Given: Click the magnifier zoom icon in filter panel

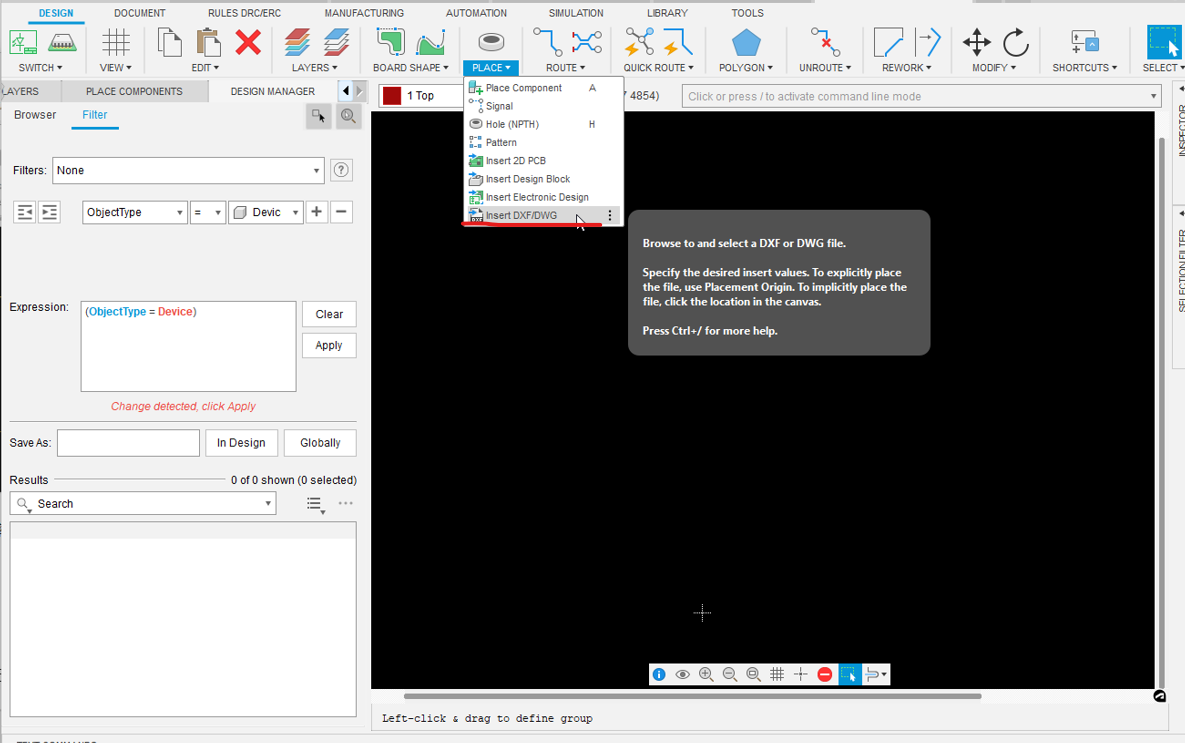Looking at the screenshot, I should pyautogui.click(x=348, y=116).
